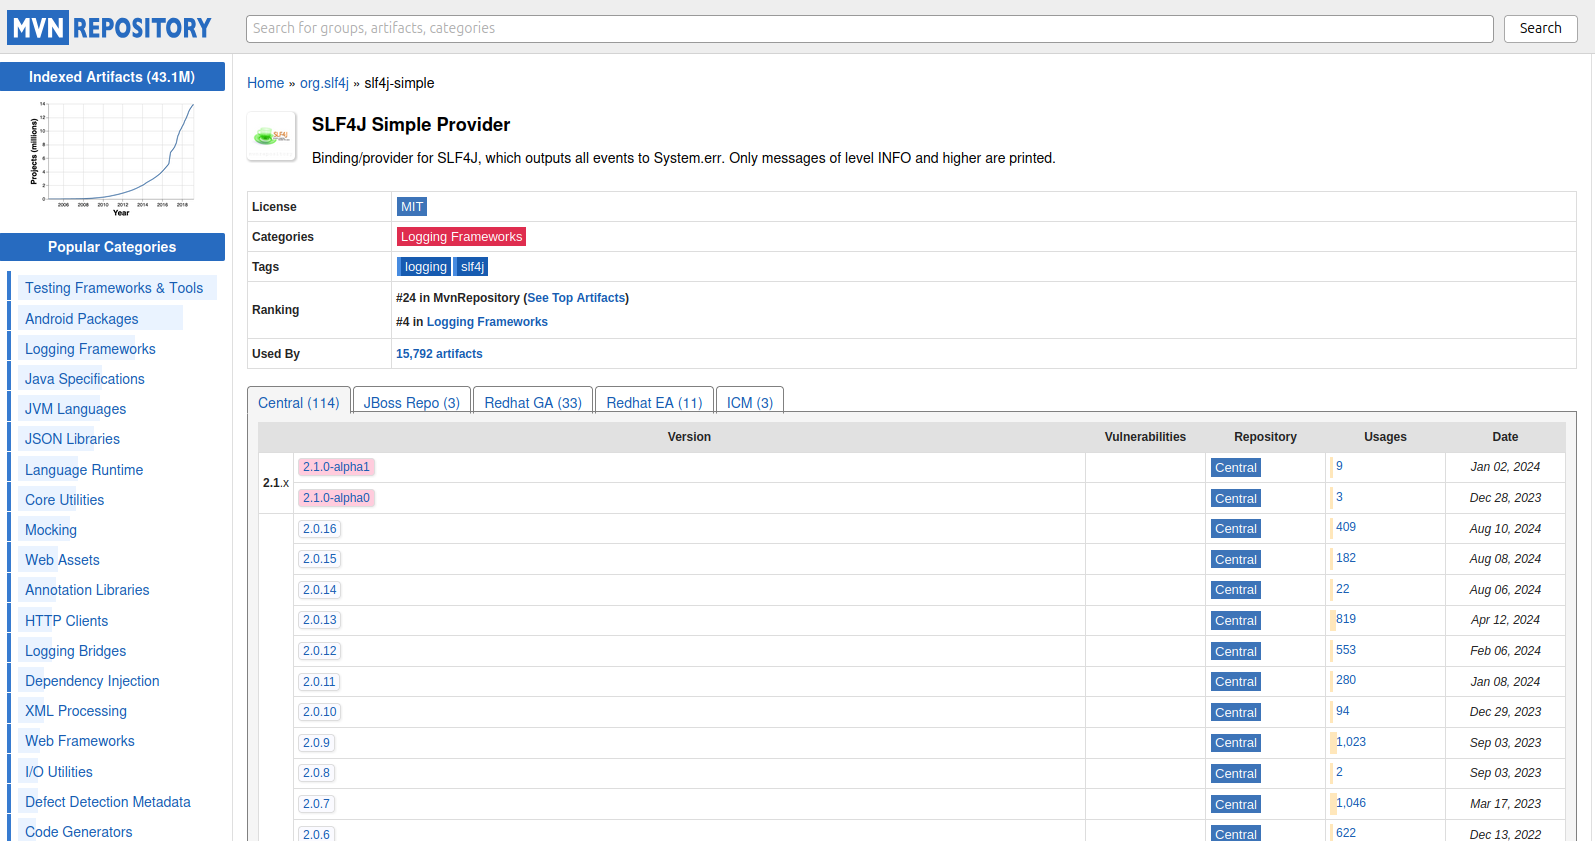Screen dimensions: 1595x841
Task: Open Language Runtime category
Action: (x=84, y=470)
